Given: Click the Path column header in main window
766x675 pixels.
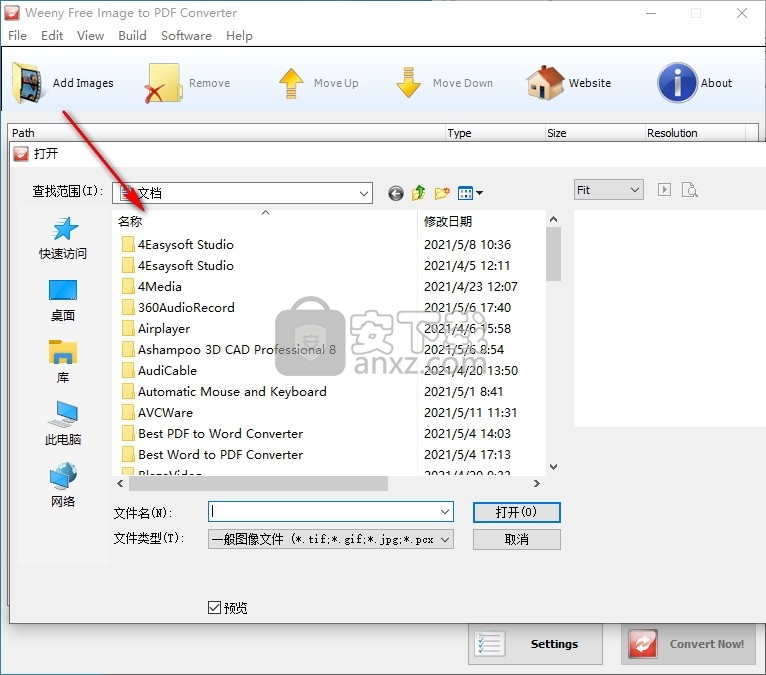Looking at the screenshot, I should [227, 133].
